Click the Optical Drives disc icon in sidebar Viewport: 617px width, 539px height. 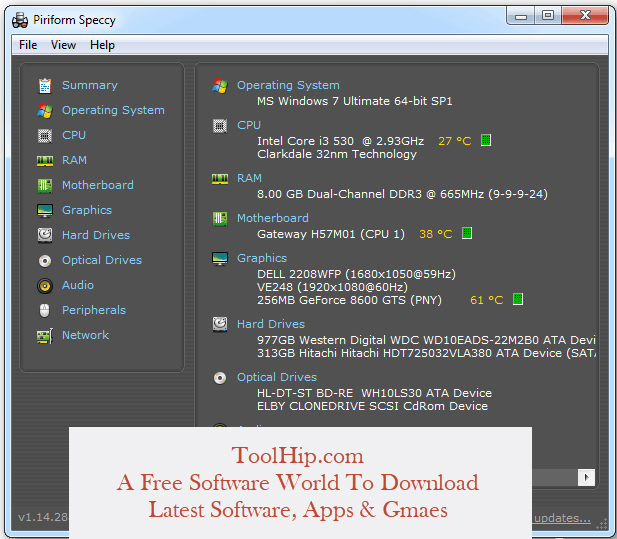(45, 261)
